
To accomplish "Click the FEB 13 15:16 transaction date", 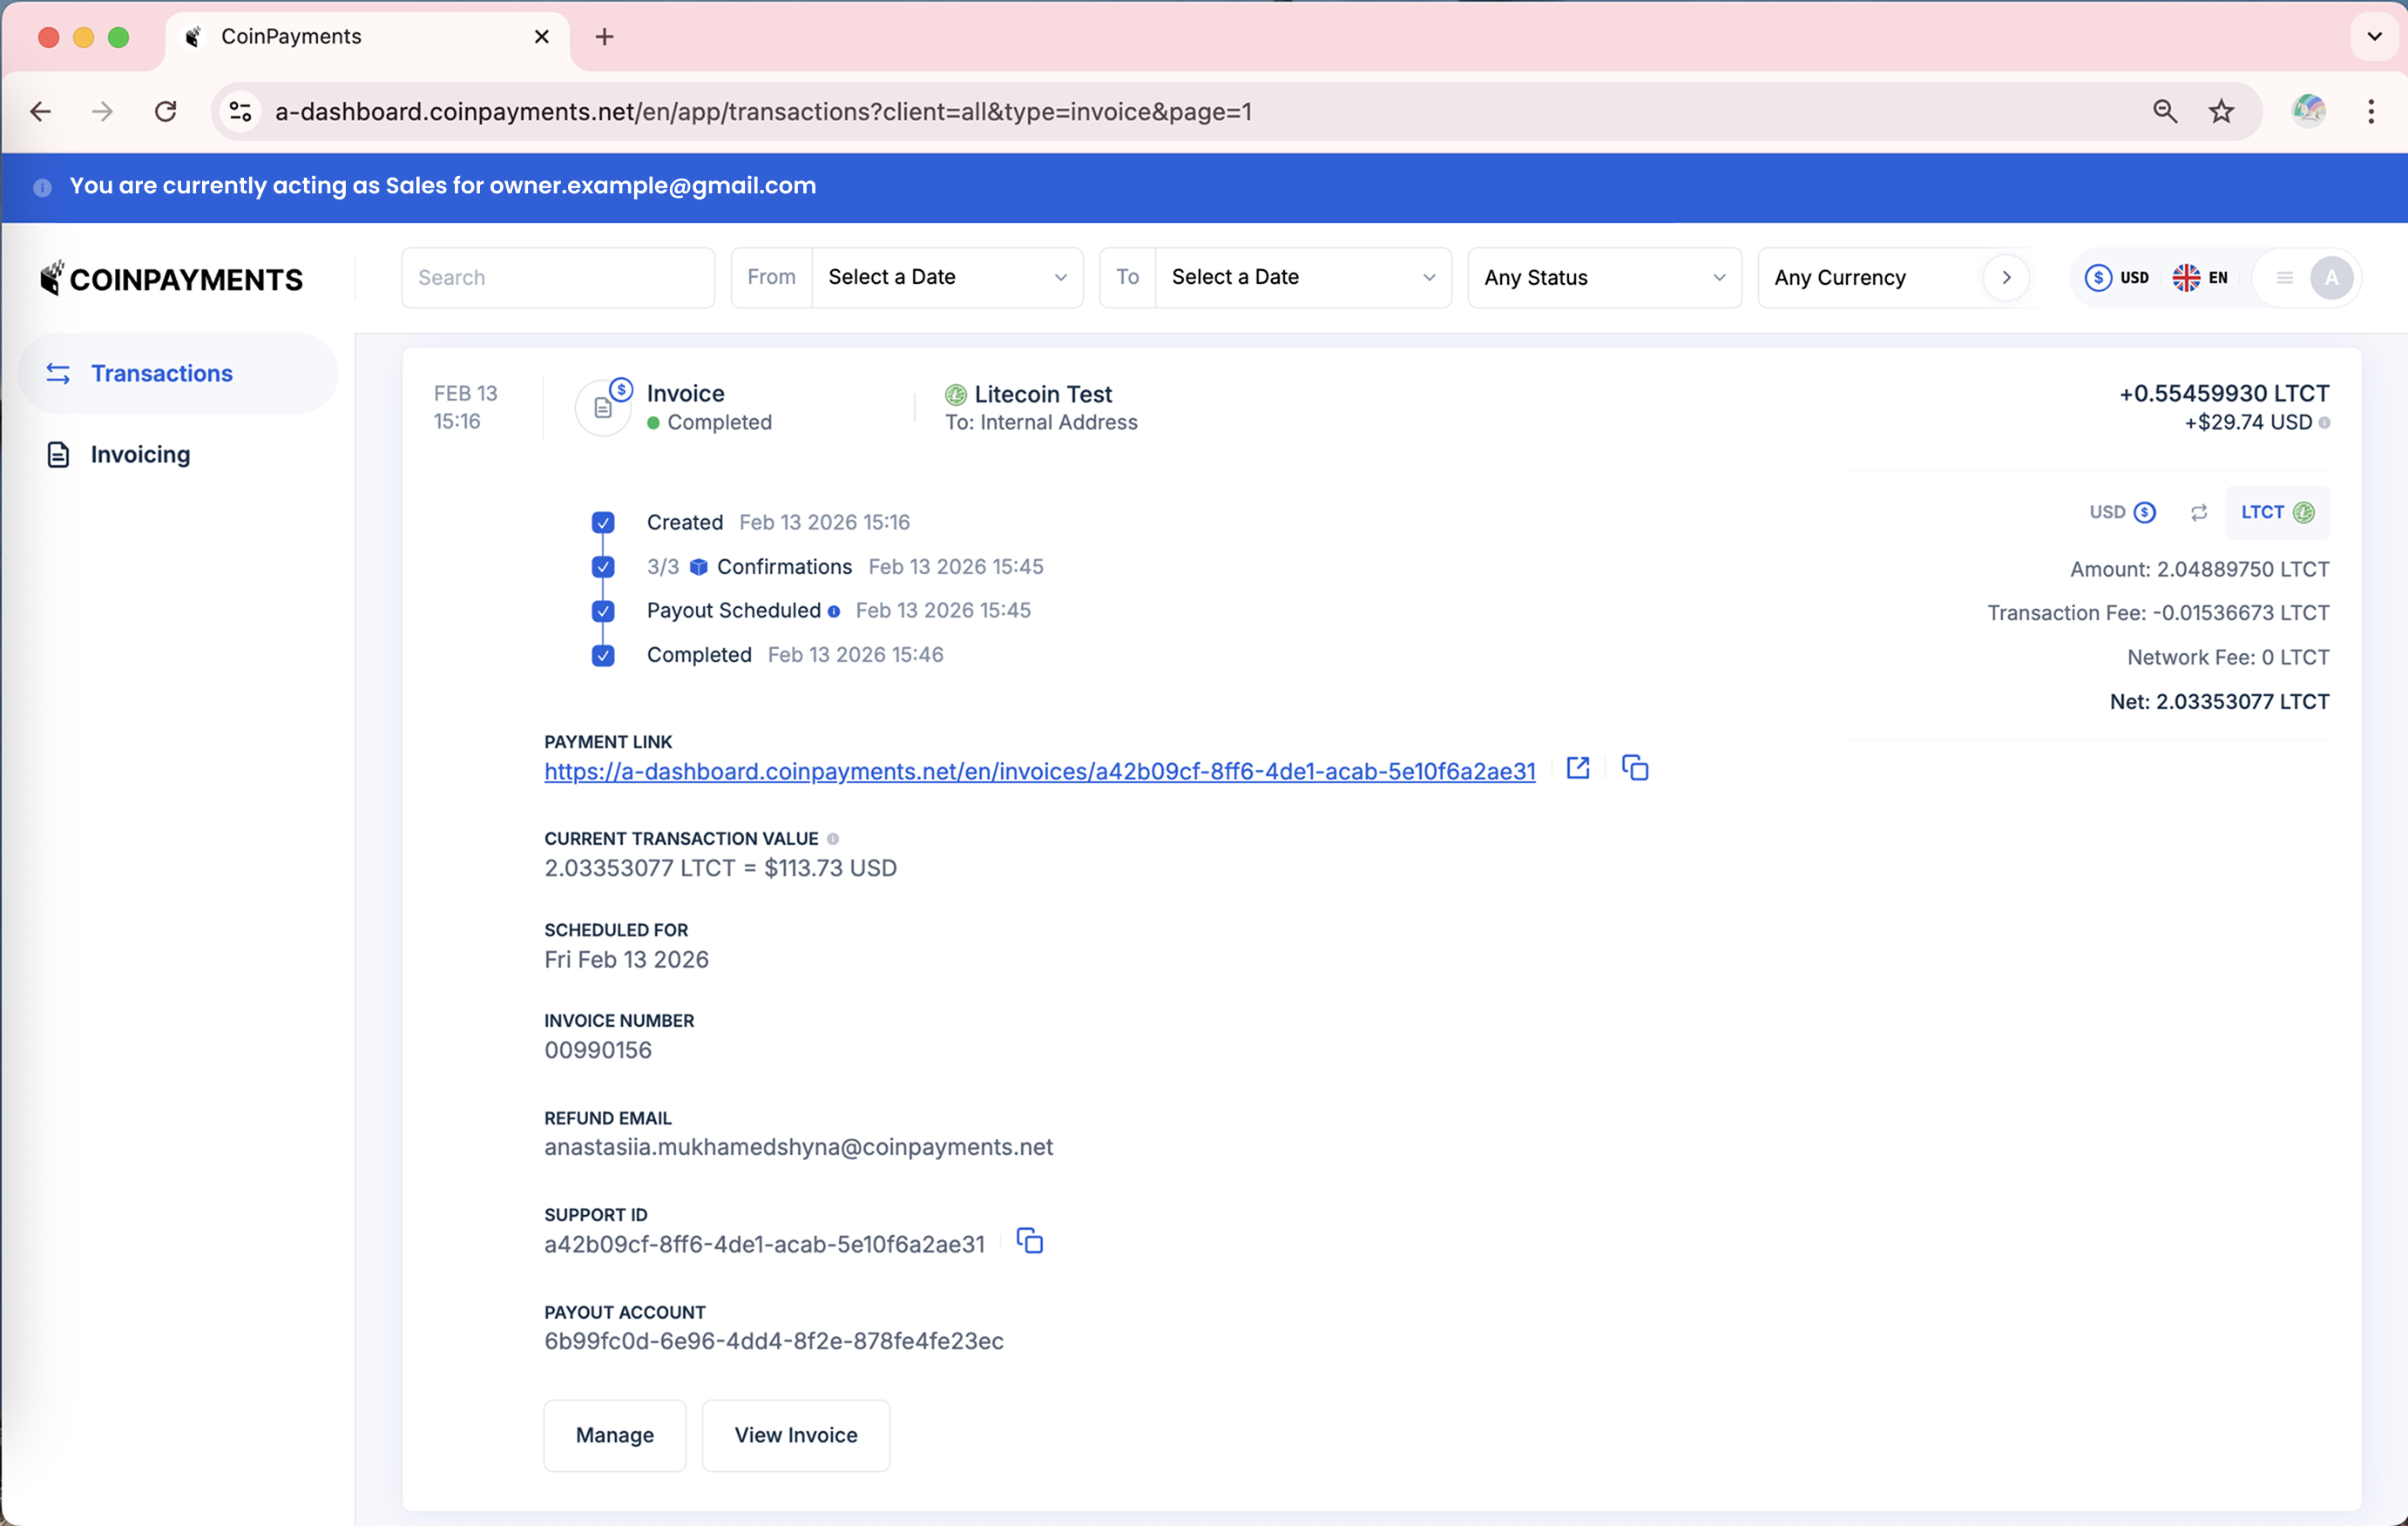I will pos(465,407).
